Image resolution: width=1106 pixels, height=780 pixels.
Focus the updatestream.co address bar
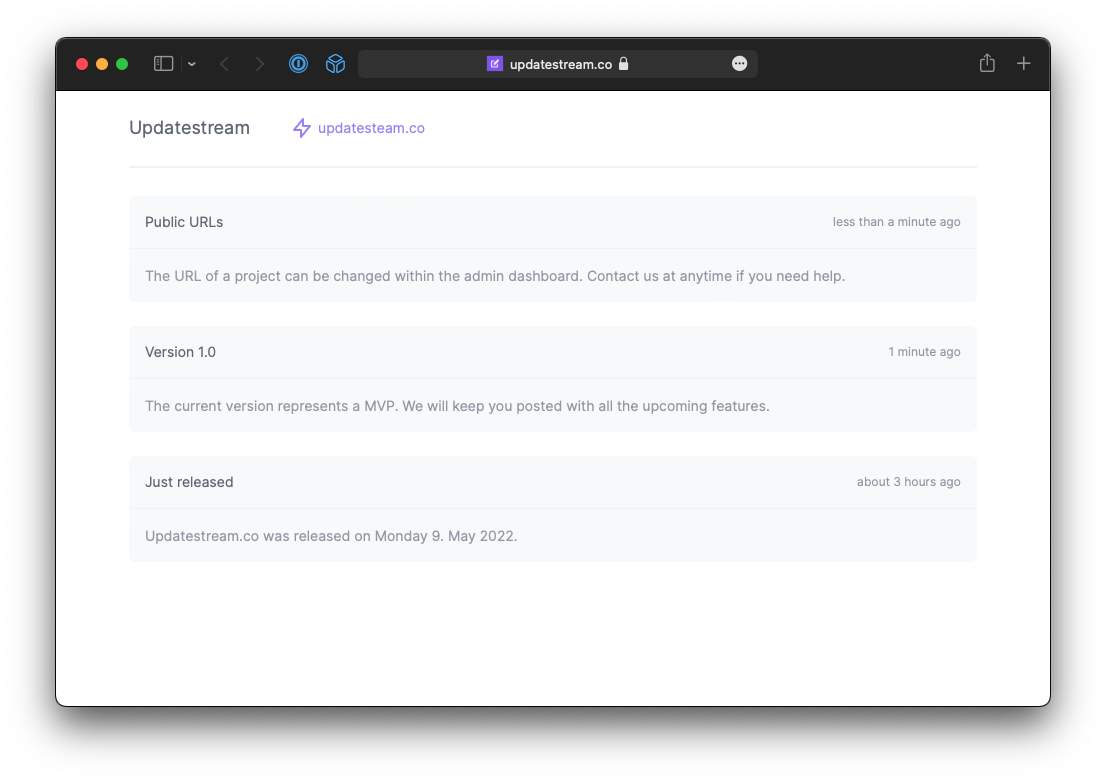558,64
